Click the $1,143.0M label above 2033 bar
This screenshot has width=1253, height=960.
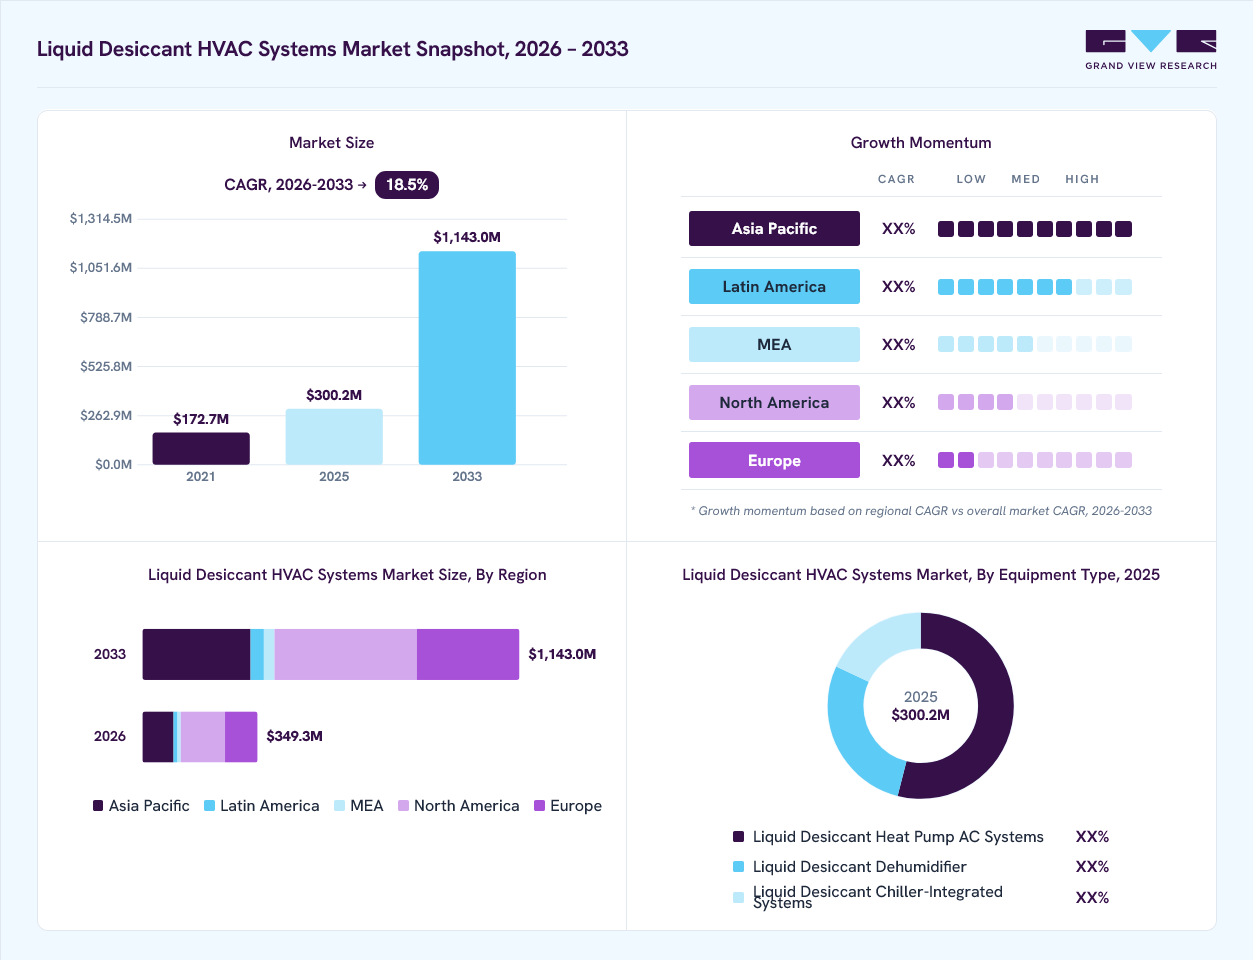pos(467,237)
